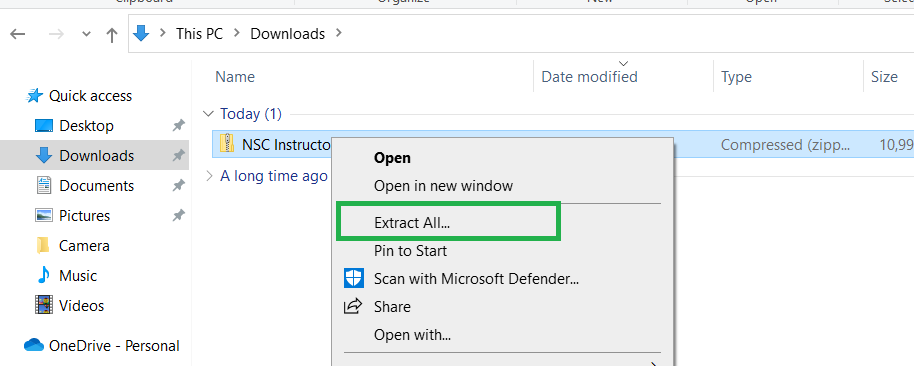Open the recent locations dropdown arrow

86,34
